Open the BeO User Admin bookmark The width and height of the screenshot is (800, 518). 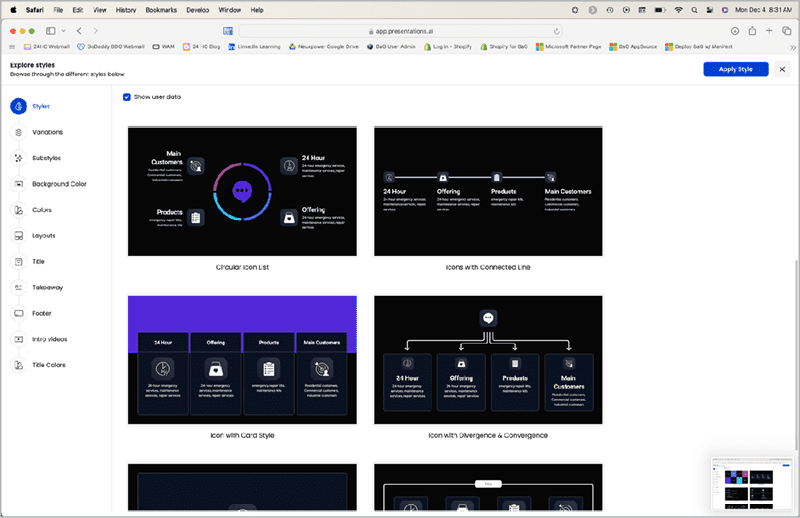coord(391,46)
